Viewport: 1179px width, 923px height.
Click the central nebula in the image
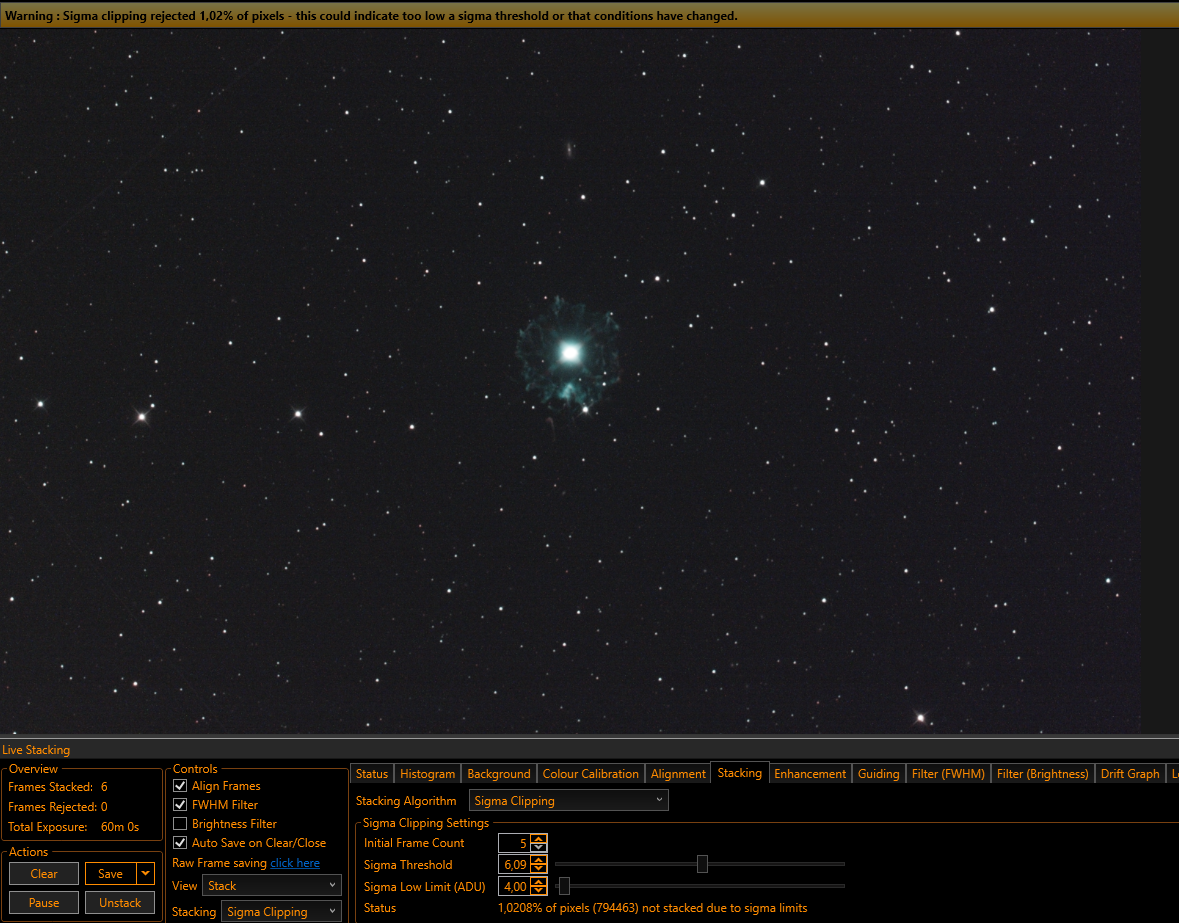(569, 353)
